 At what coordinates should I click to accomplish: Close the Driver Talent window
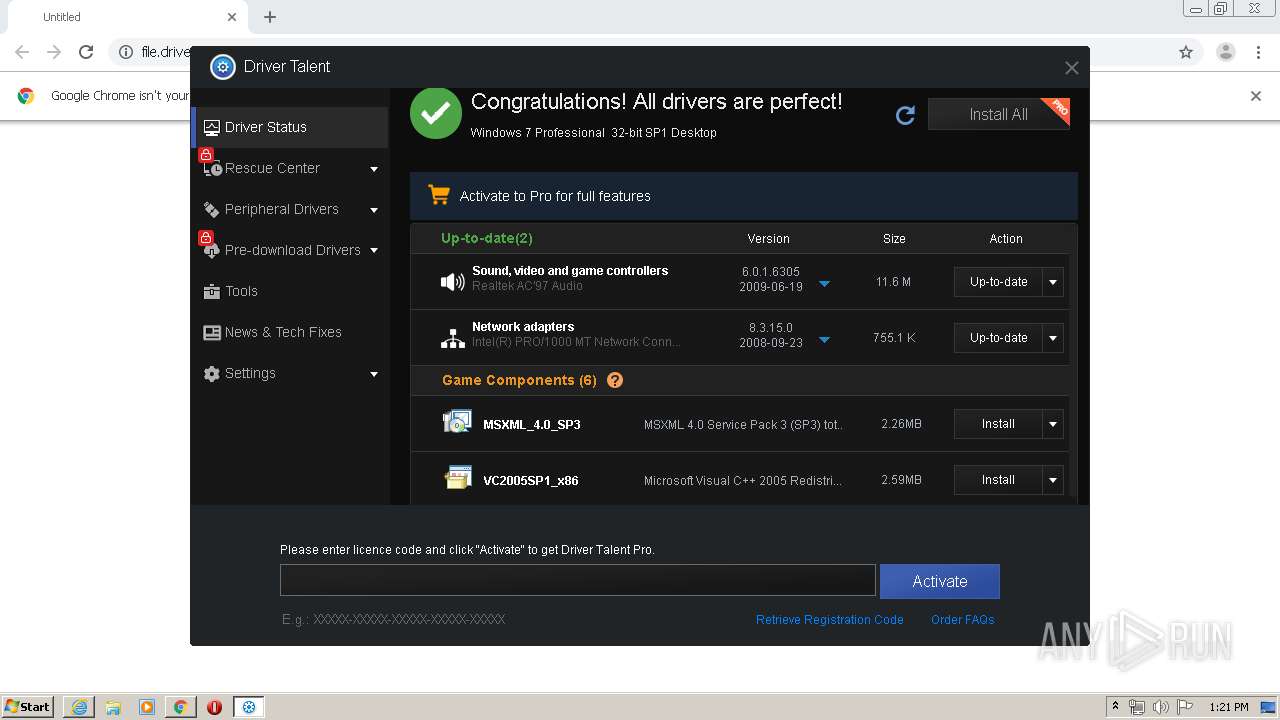click(1071, 68)
